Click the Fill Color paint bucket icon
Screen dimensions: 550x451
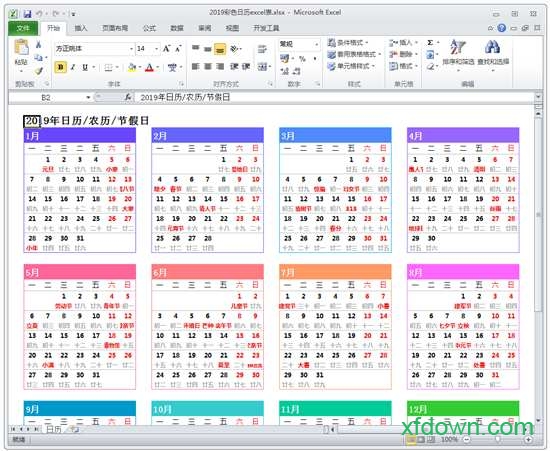pyautogui.click(x=132, y=67)
